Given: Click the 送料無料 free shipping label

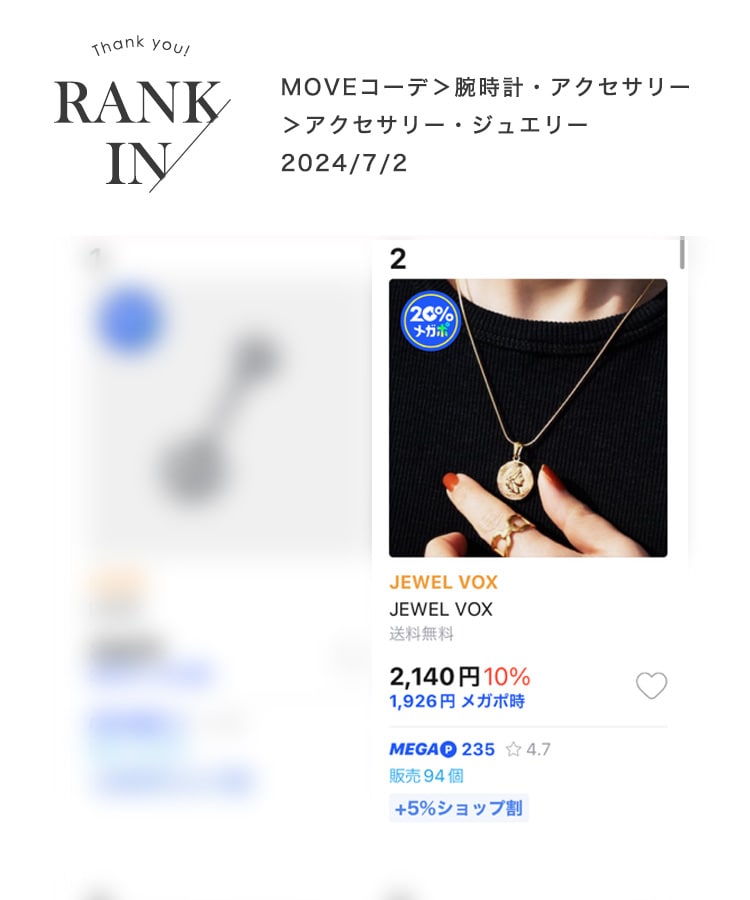Looking at the screenshot, I should (x=421, y=634).
